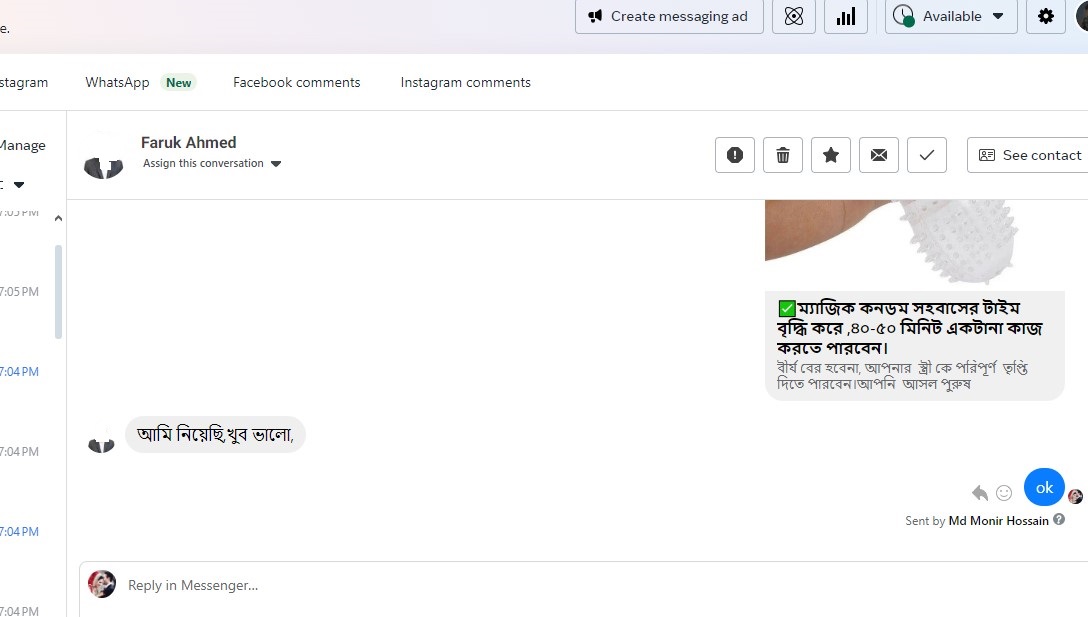This screenshot has height=617, width=1088.
Task: Open the automations atom icon
Action: 794,16
